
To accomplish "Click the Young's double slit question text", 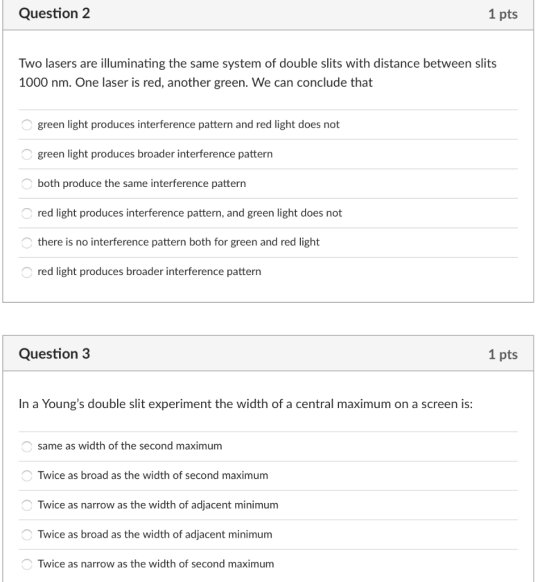I will (246, 404).
